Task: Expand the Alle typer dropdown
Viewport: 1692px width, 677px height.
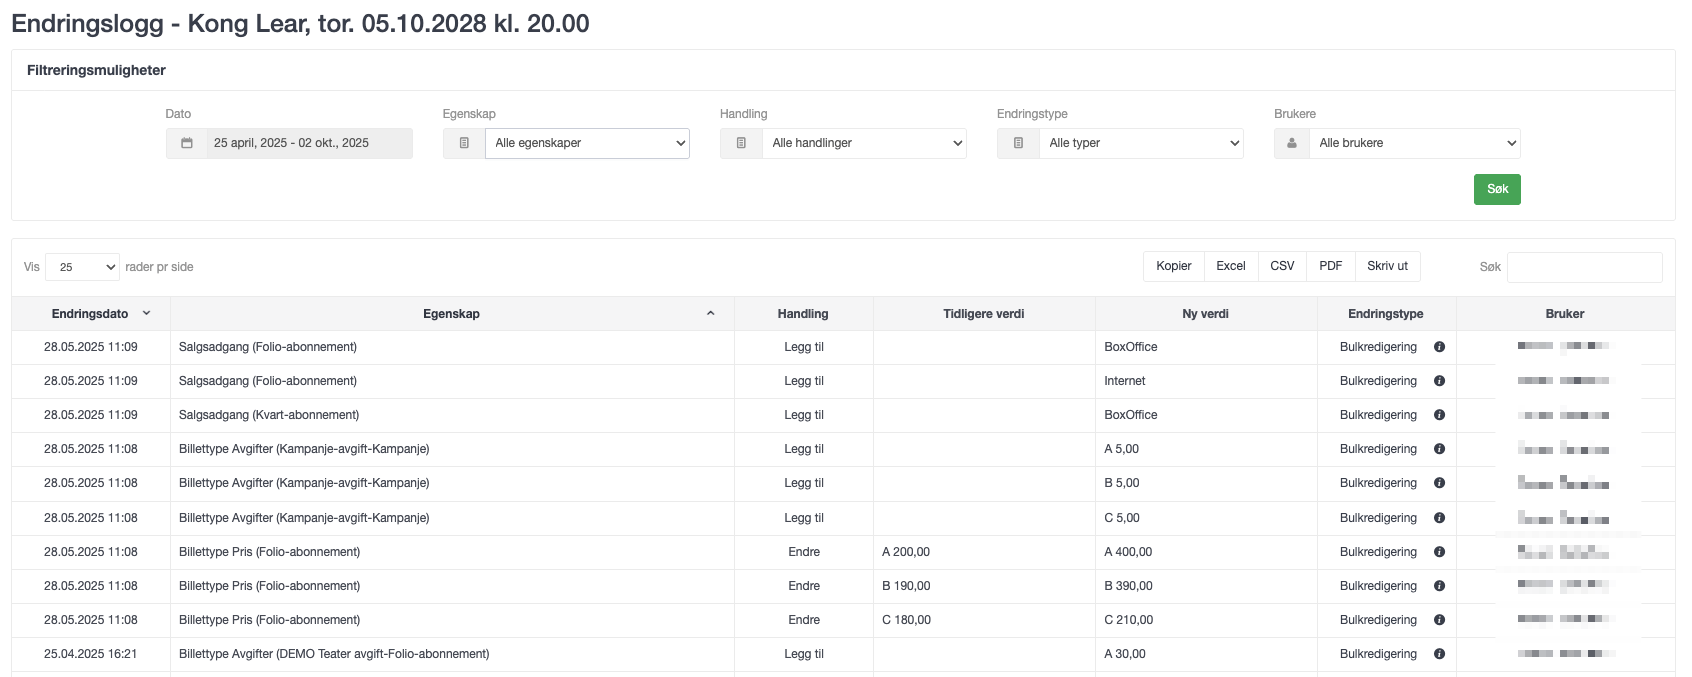Action: [x=1142, y=143]
